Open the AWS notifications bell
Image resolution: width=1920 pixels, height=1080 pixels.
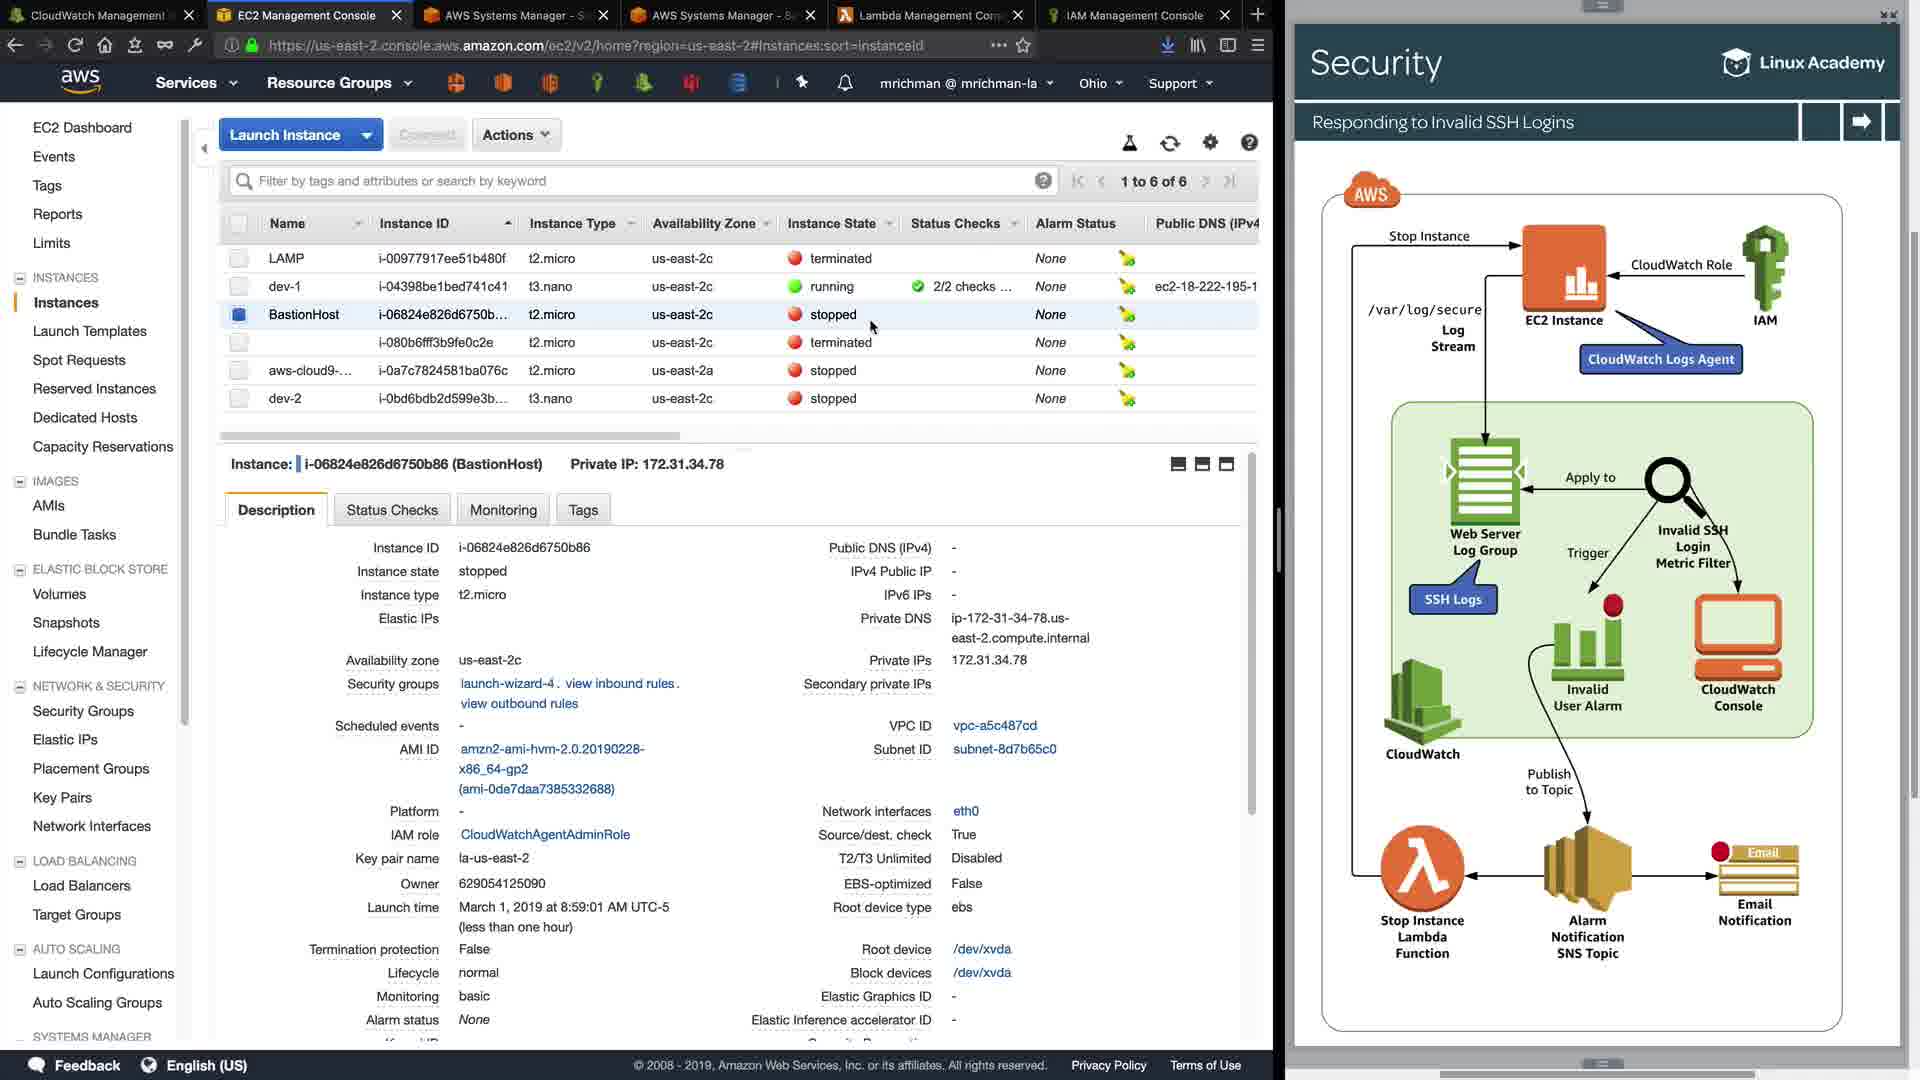845,83
